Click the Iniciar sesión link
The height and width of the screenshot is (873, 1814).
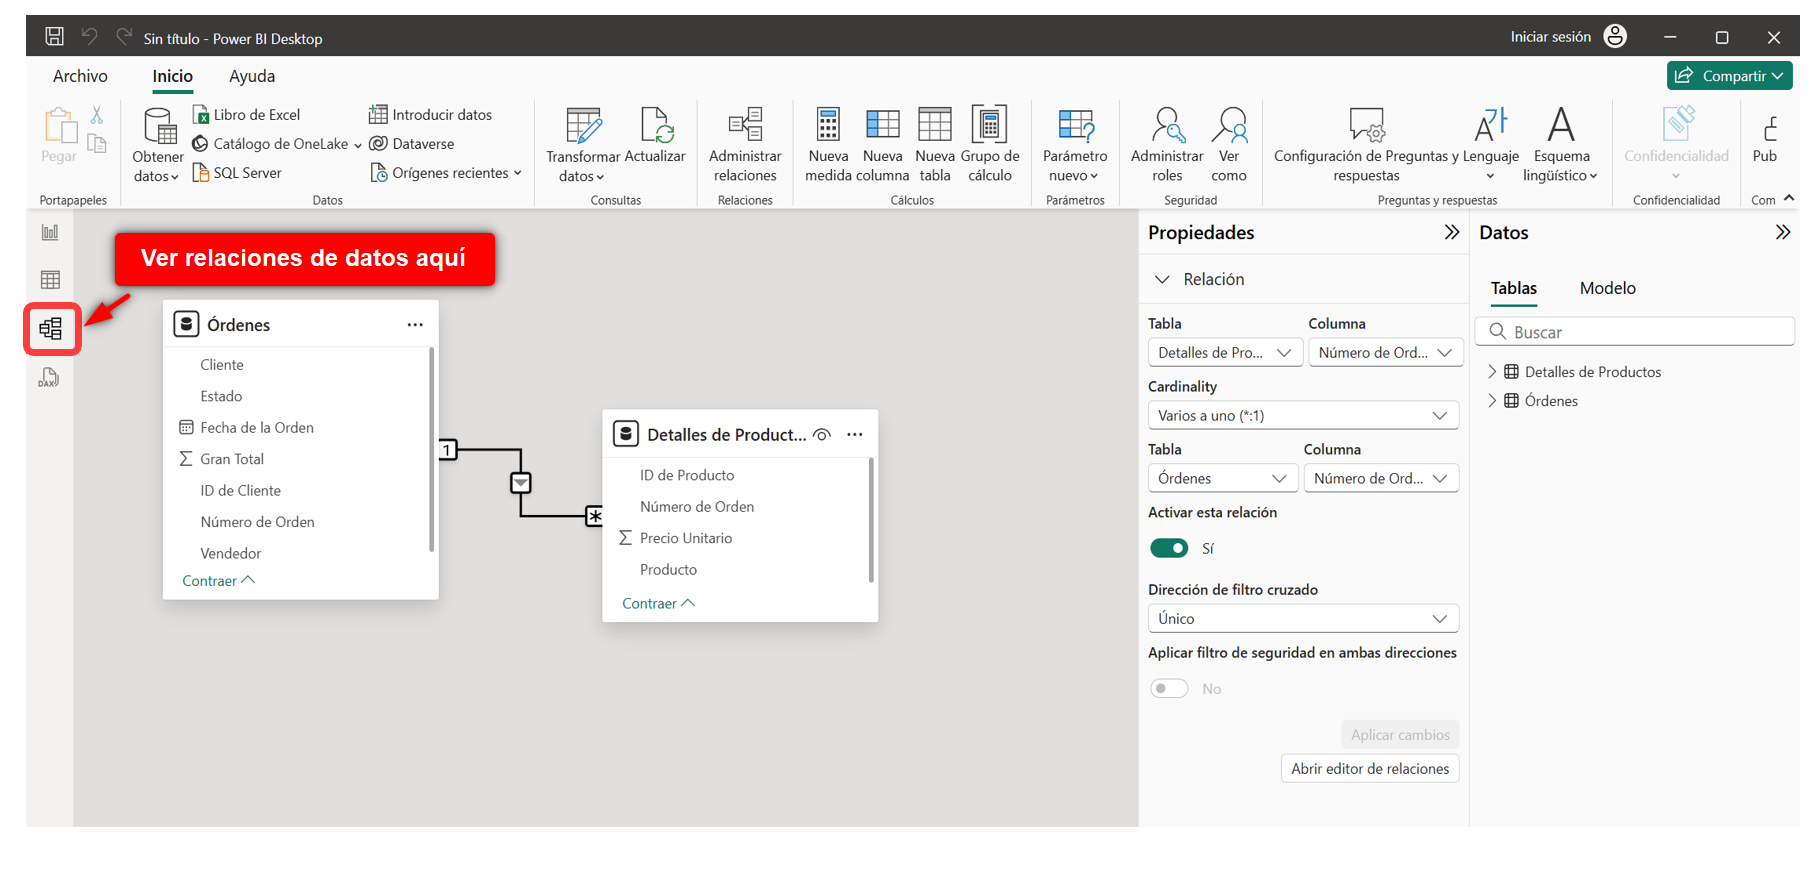1550,37
